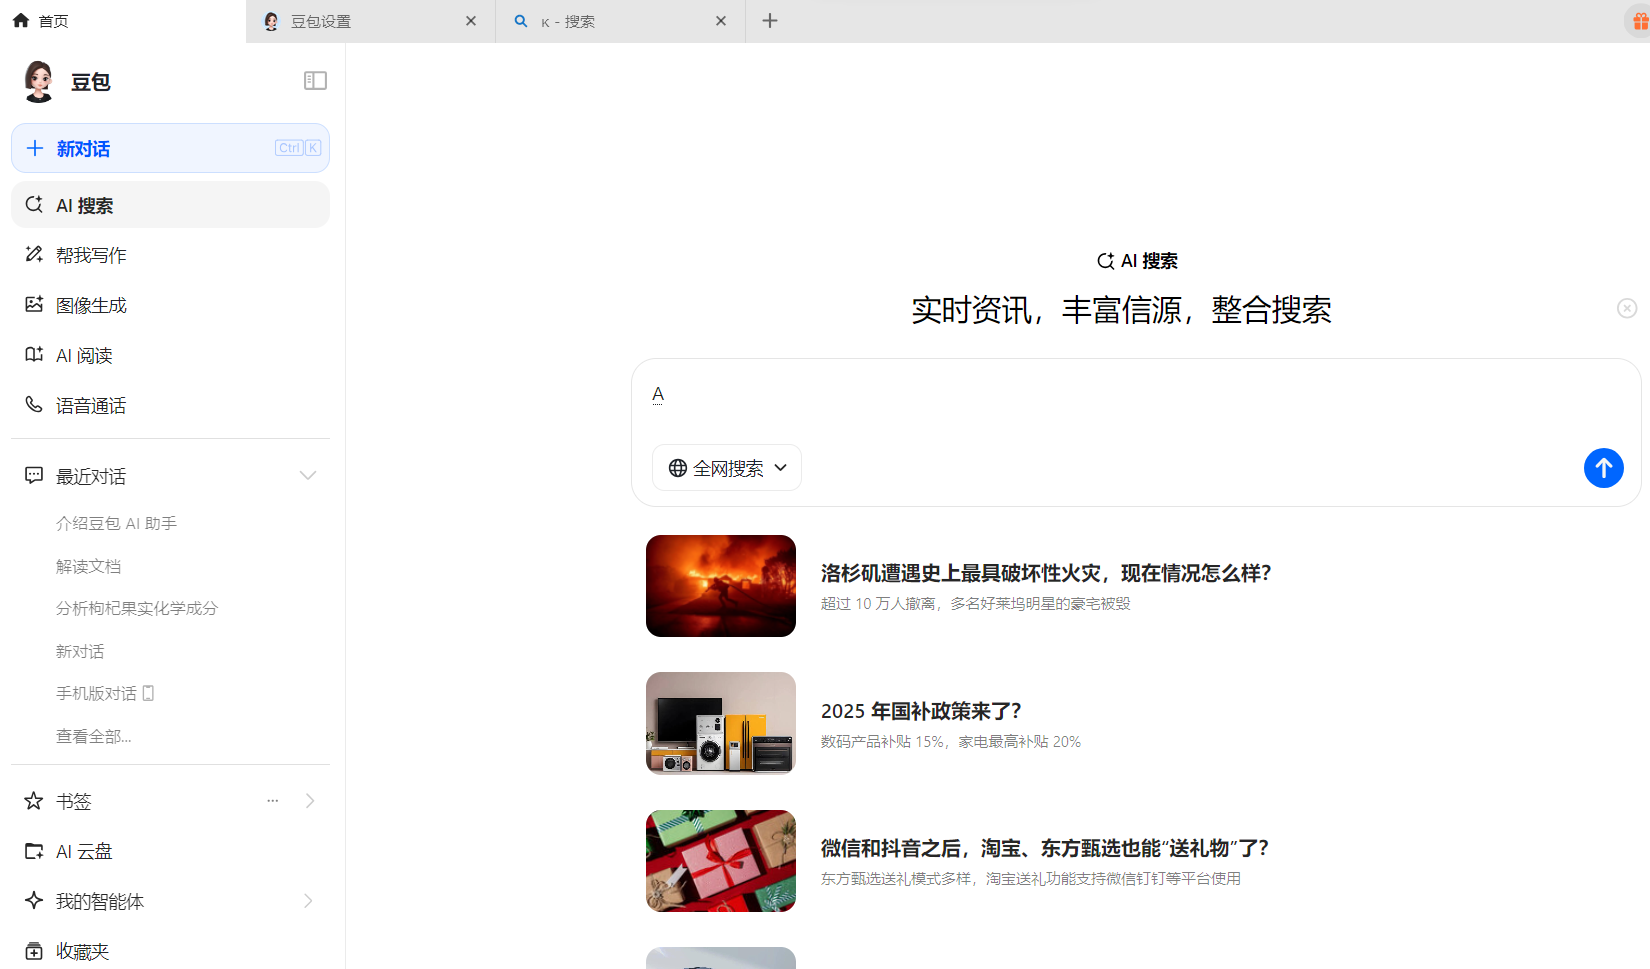Read the 微信和抖音之后 送礼物 article

tap(1045, 848)
